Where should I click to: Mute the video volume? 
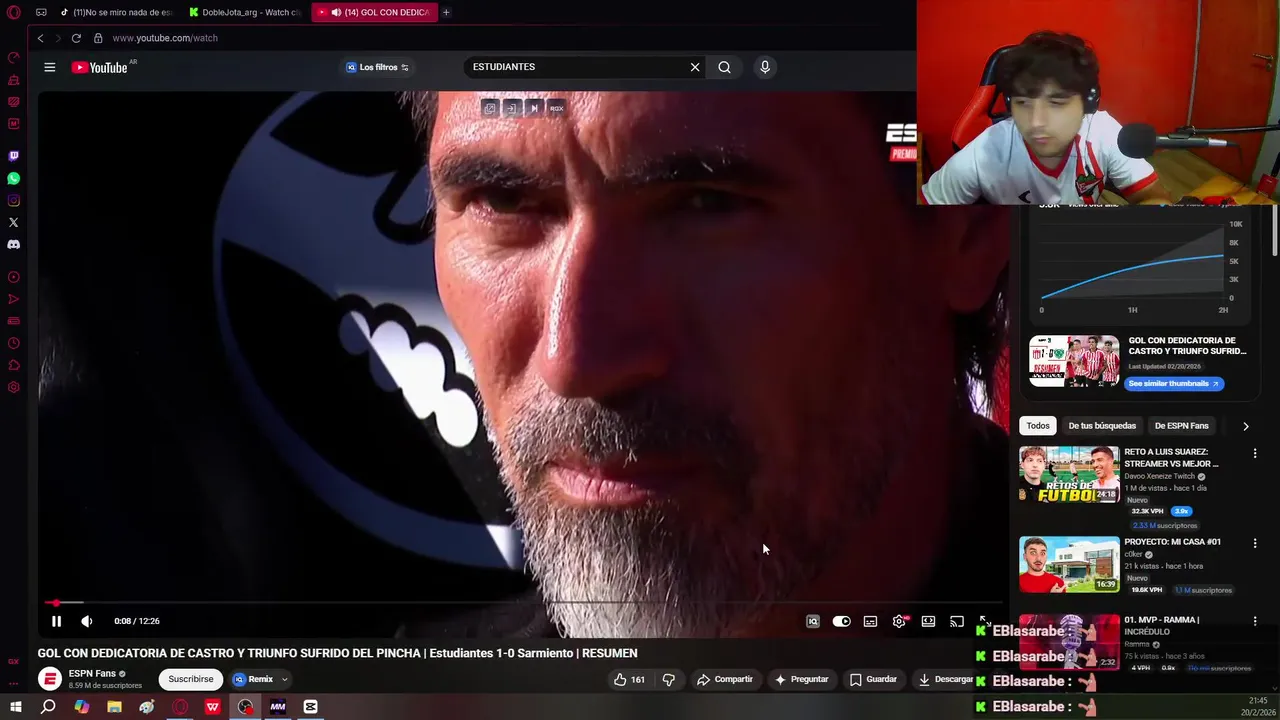click(87, 621)
